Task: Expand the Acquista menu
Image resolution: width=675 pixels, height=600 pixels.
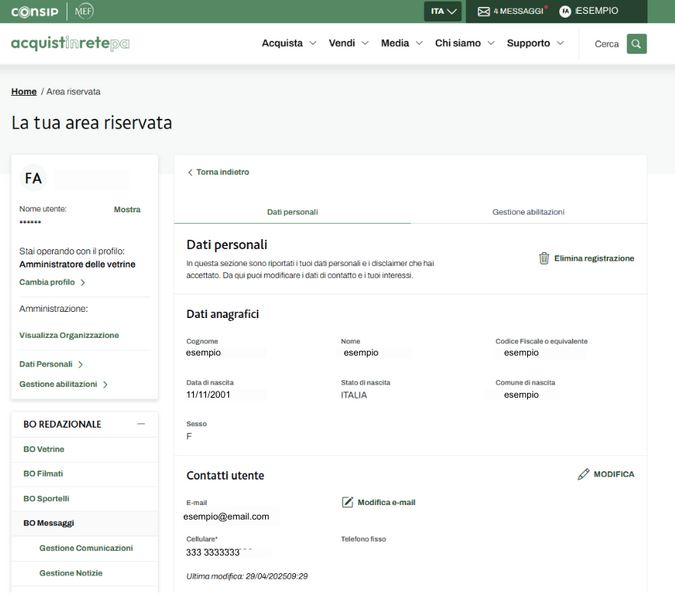Action: 289,44
